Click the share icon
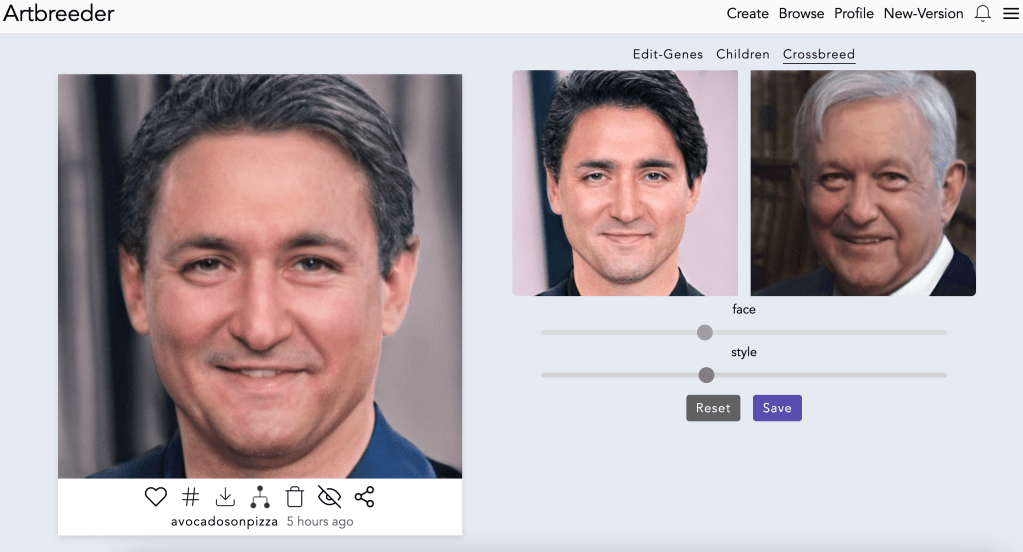This screenshot has width=1023, height=552. click(x=364, y=496)
